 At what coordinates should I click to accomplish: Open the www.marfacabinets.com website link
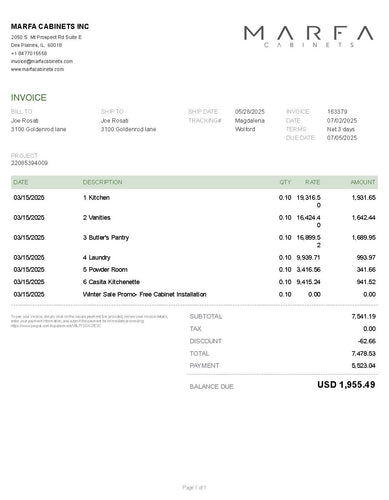37,69
